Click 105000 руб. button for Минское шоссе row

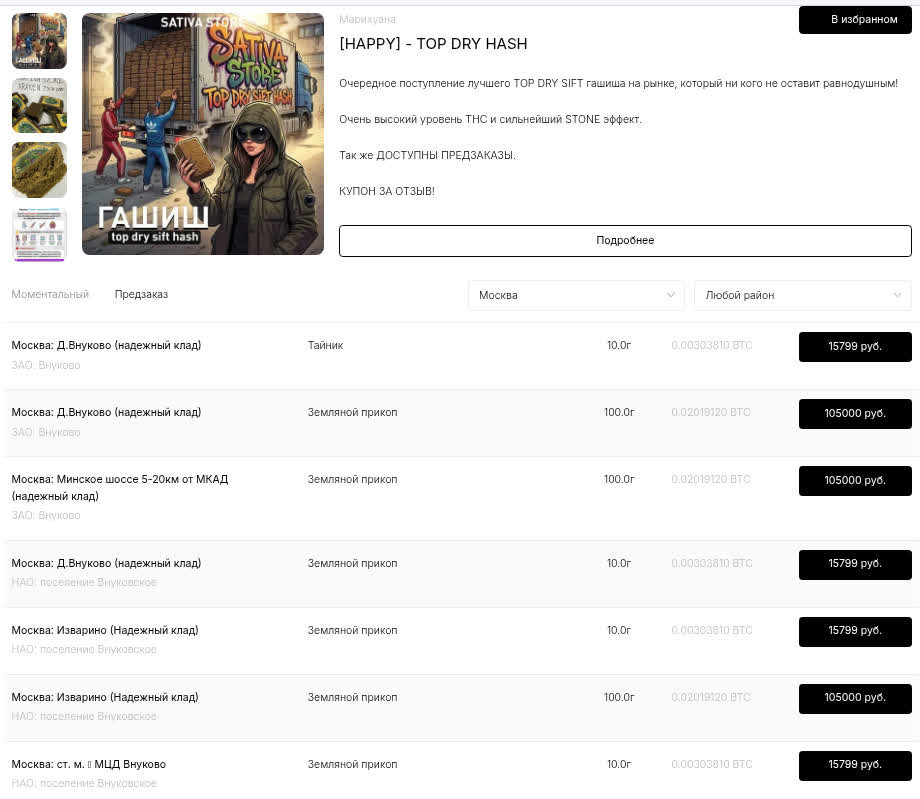pos(855,480)
